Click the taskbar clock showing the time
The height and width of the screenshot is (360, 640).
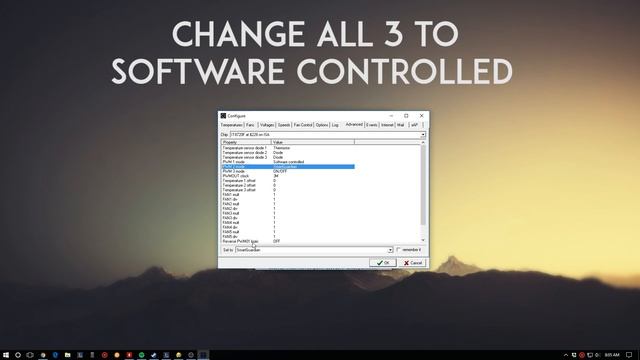pos(612,355)
